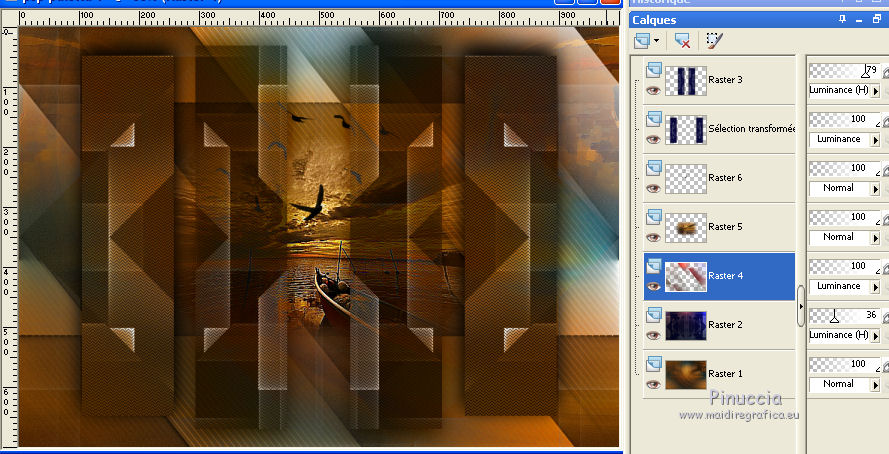Restore the Calques palette window
This screenshot has height=454, width=889.
coord(877,19)
